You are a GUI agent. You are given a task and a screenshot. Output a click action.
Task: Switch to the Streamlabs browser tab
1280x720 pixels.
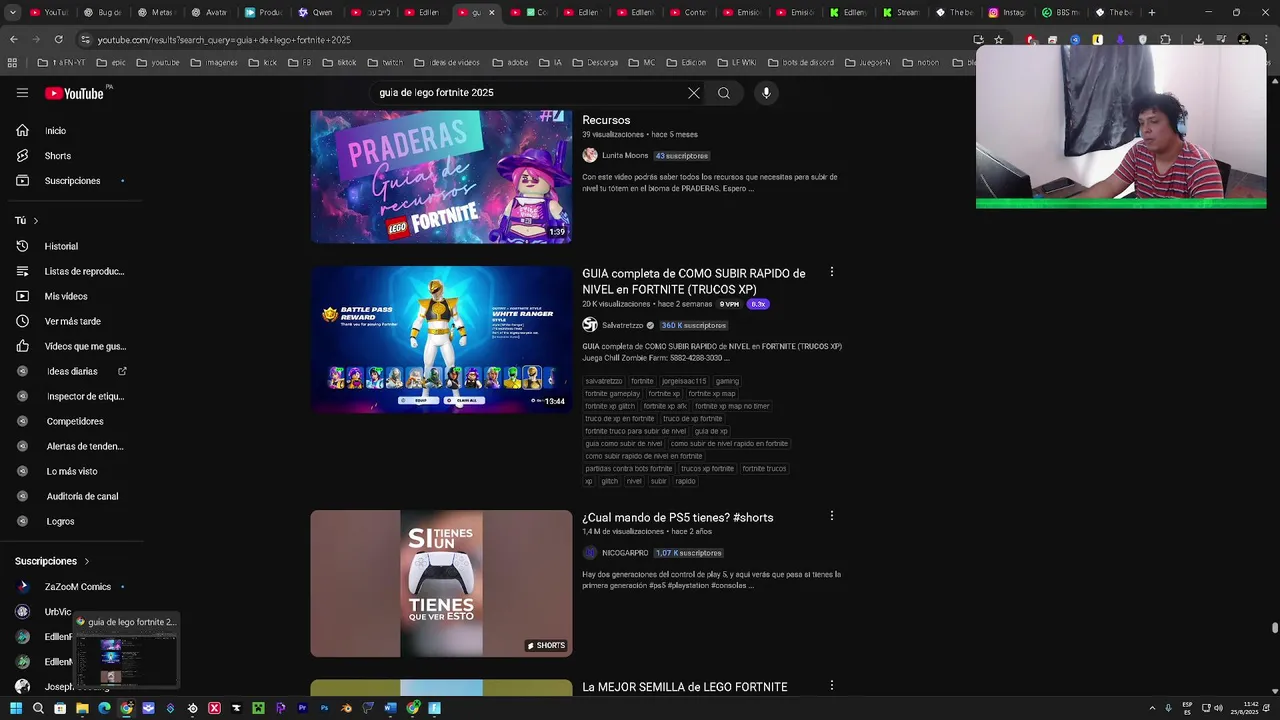[x=901, y=12]
